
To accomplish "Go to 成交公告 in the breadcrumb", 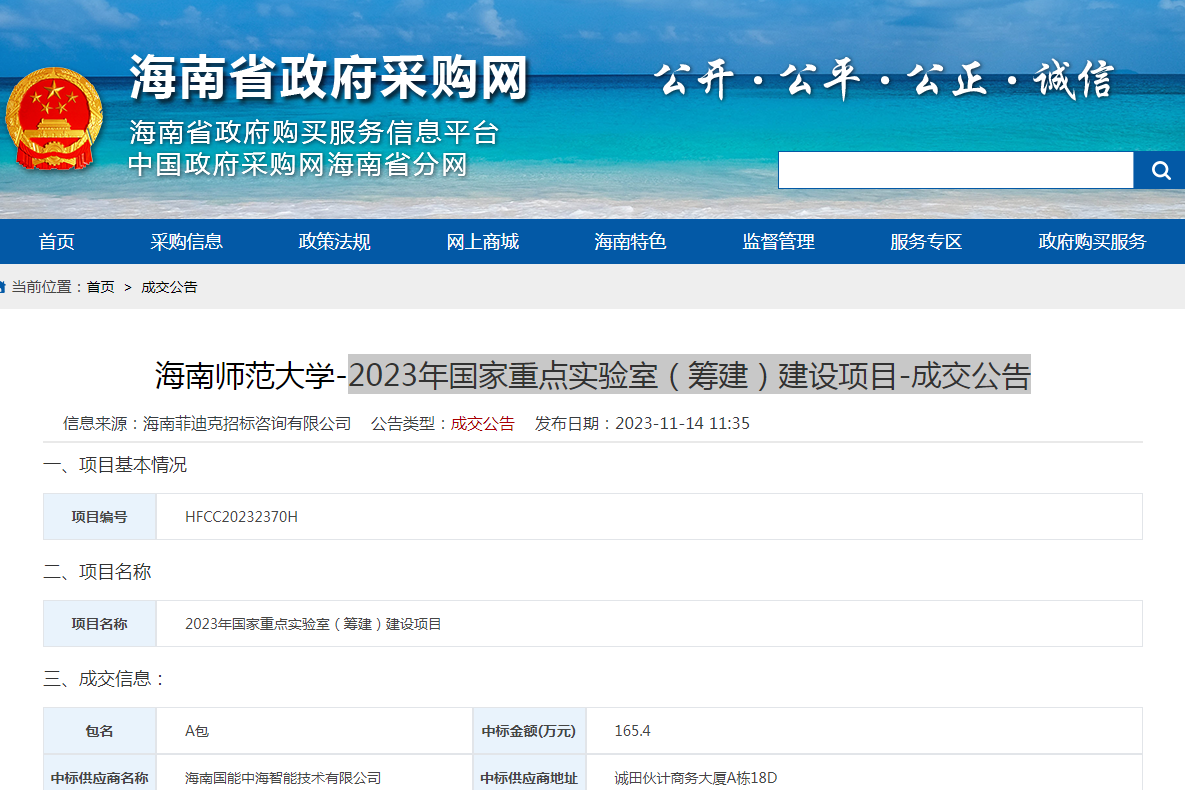I will (169, 287).
